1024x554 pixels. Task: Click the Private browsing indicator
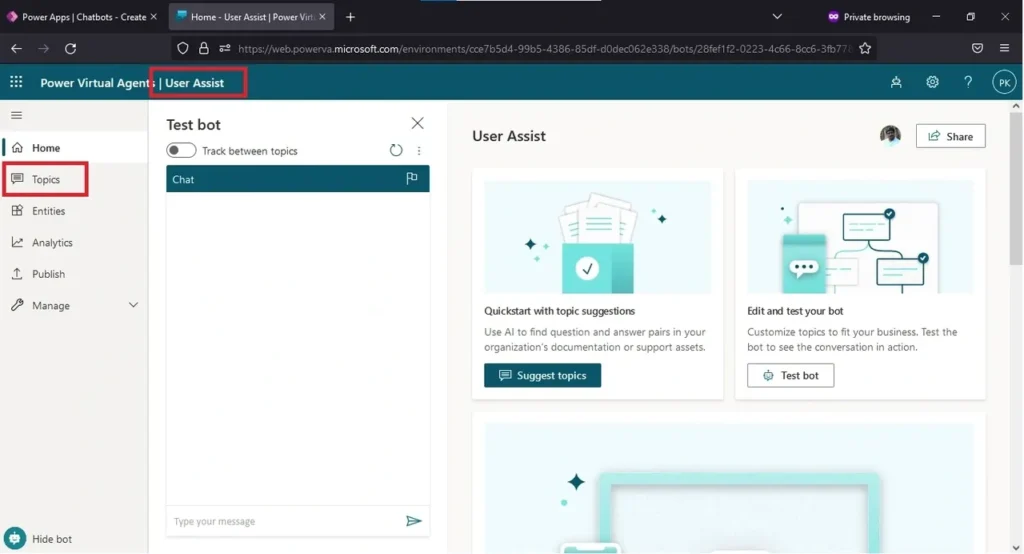869,17
